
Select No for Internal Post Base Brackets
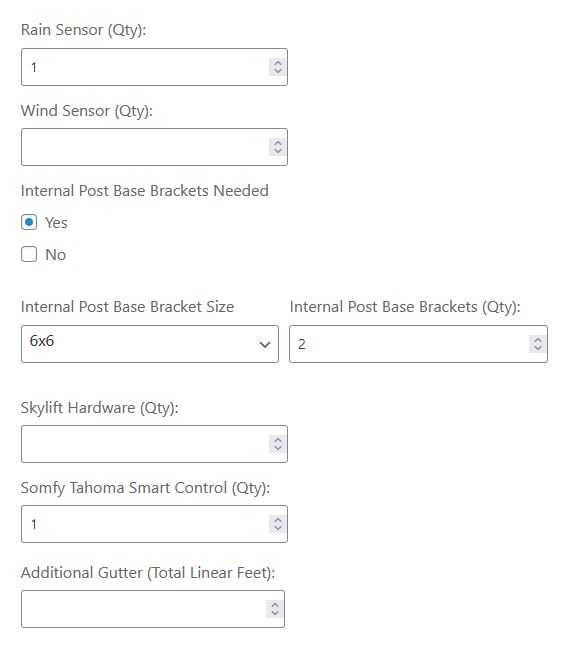click(x=29, y=254)
